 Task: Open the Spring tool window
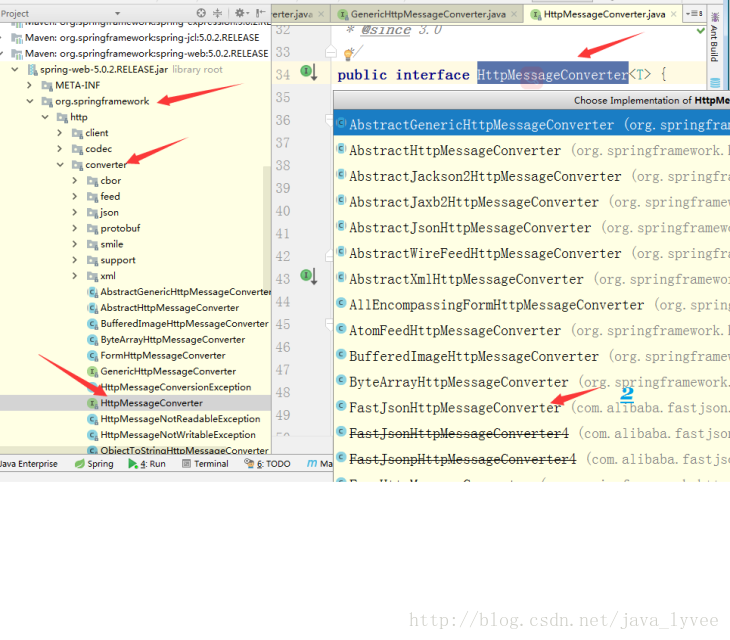point(94,464)
